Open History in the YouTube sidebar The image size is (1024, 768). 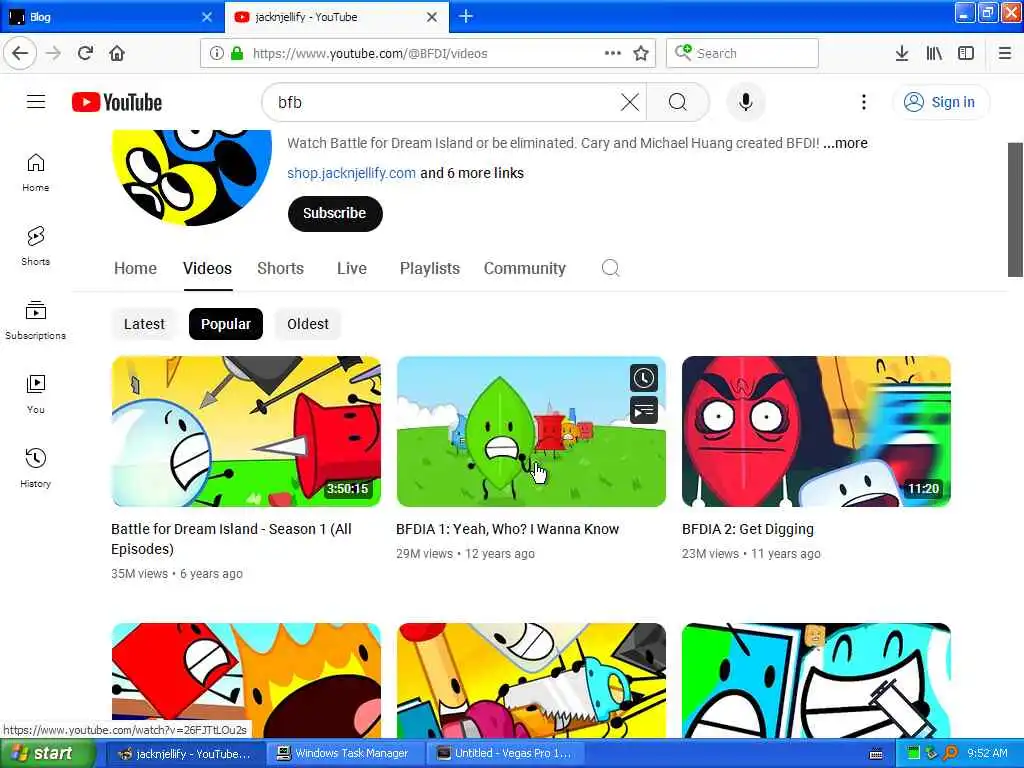[x=35, y=468]
